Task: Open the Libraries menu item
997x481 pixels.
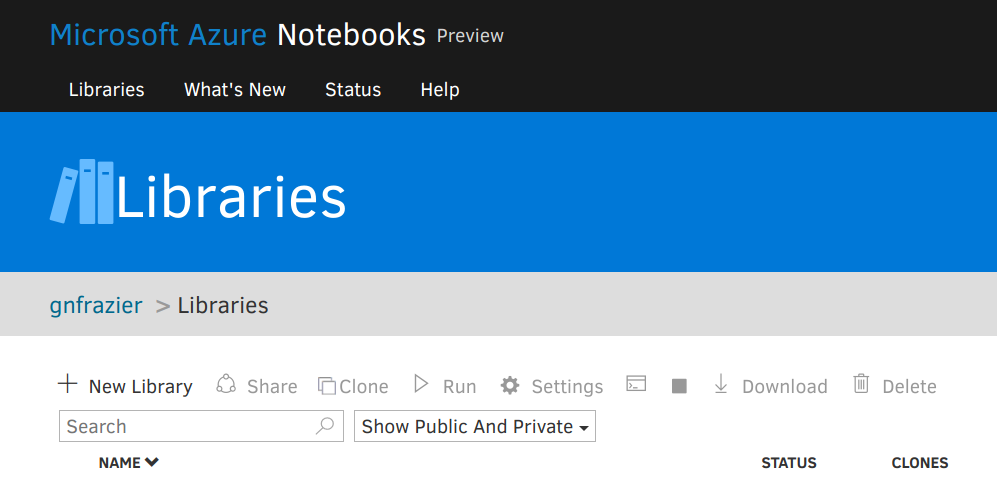Action: (x=107, y=90)
